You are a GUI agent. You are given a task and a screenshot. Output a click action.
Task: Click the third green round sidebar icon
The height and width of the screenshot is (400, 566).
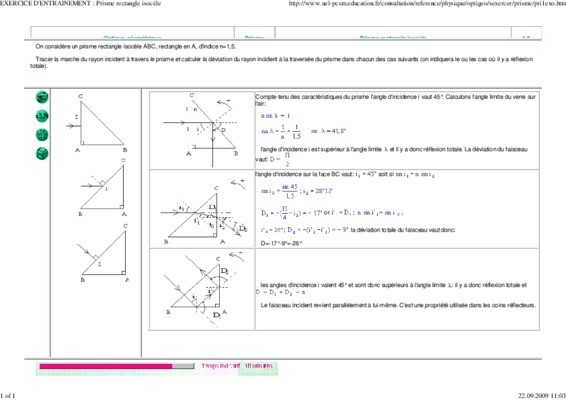point(42,135)
